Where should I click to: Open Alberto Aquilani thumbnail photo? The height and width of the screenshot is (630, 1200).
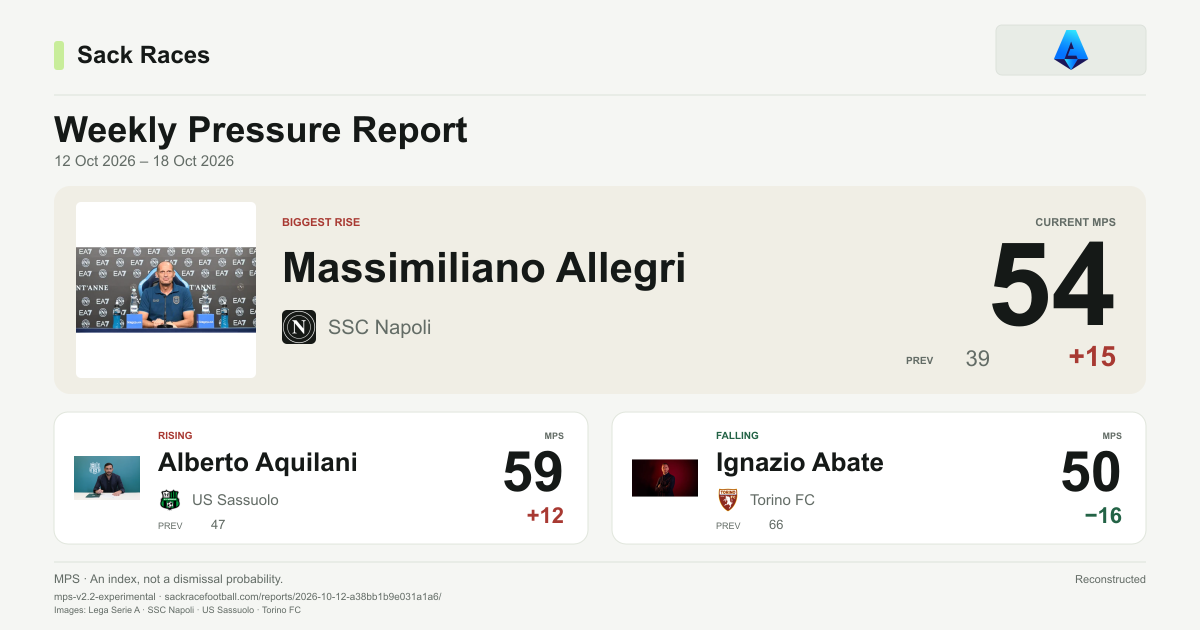click(107, 478)
